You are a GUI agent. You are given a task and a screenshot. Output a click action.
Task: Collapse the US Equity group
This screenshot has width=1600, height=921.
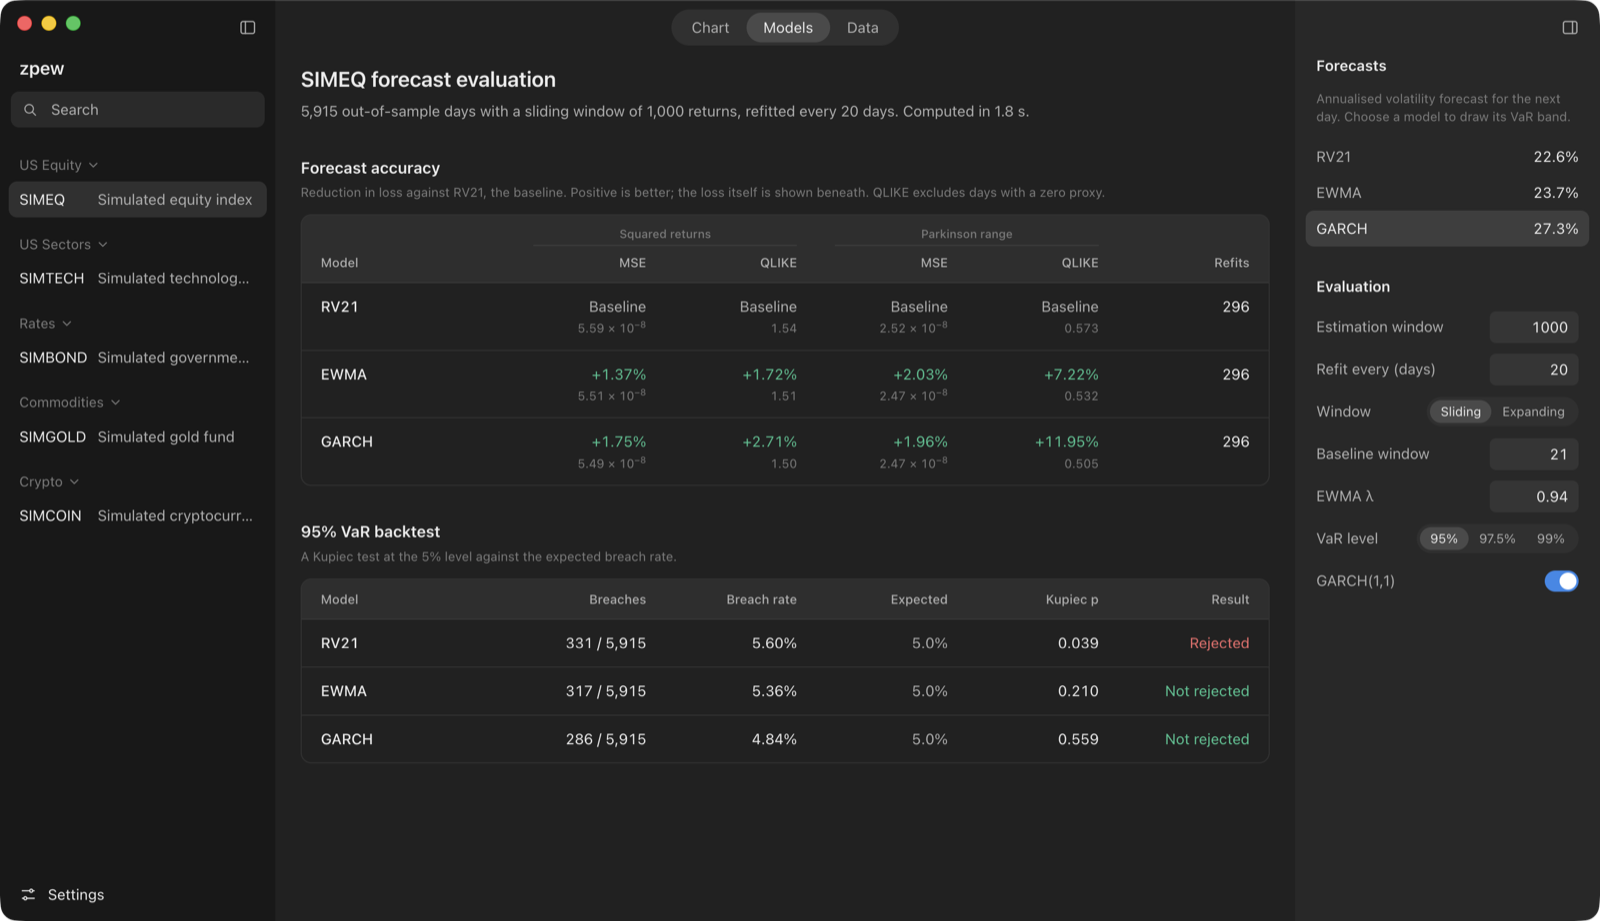click(59, 165)
